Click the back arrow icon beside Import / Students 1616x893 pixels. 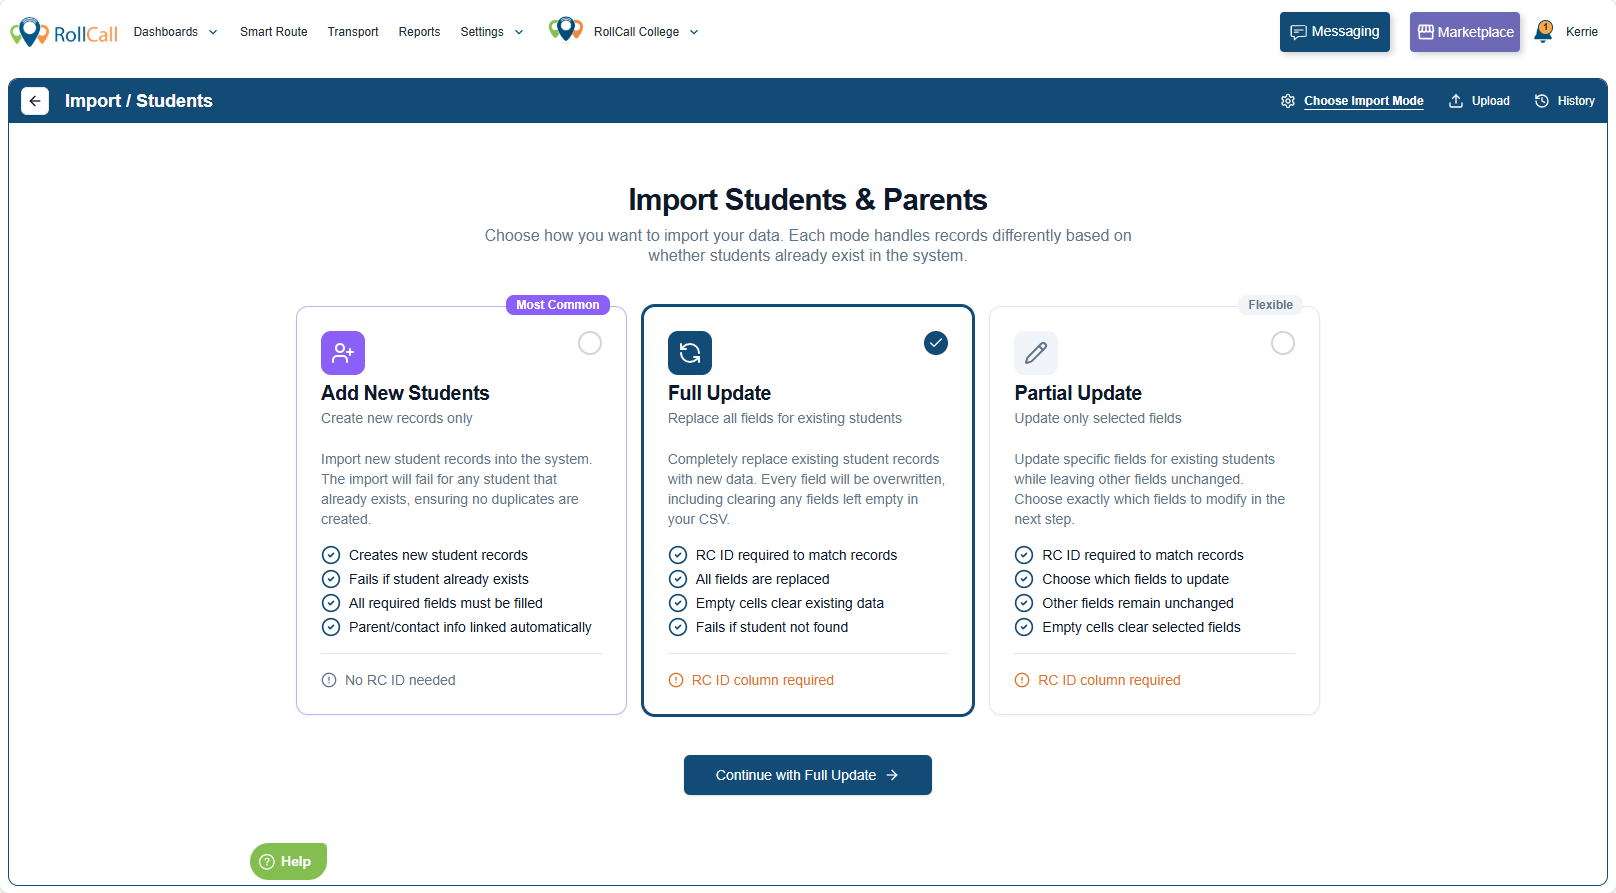tap(35, 101)
